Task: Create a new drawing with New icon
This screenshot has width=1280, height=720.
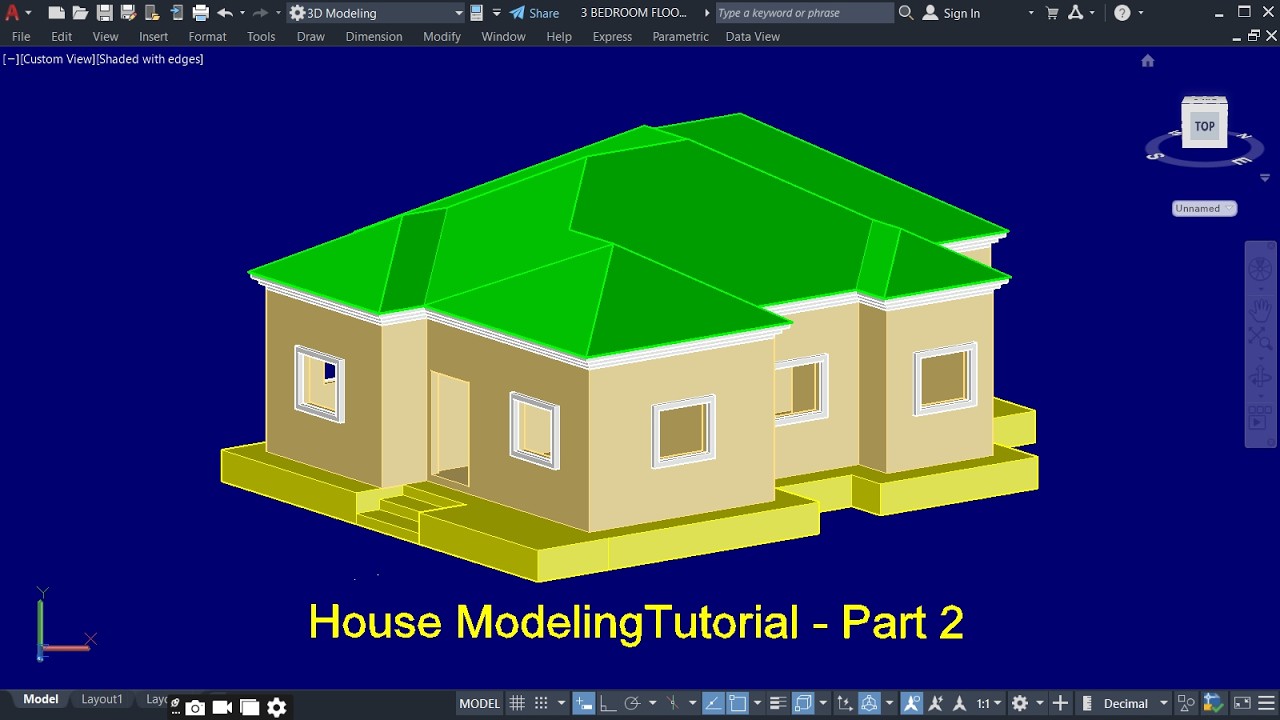Action: pos(57,13)
